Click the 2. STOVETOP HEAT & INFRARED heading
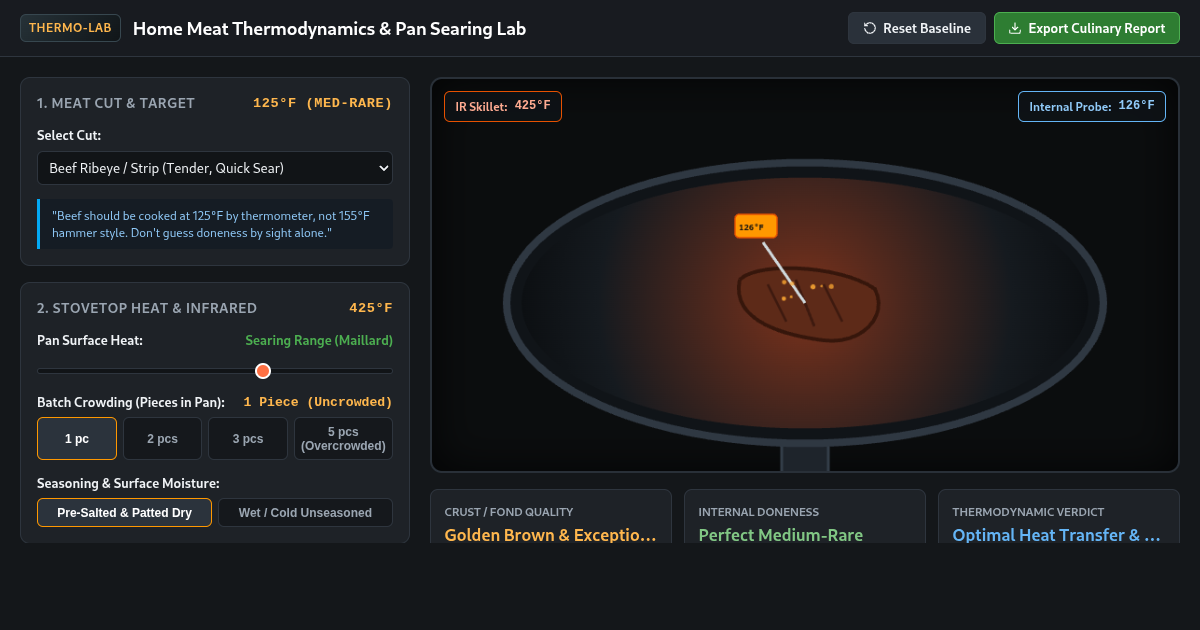 (x=147, y=308)
